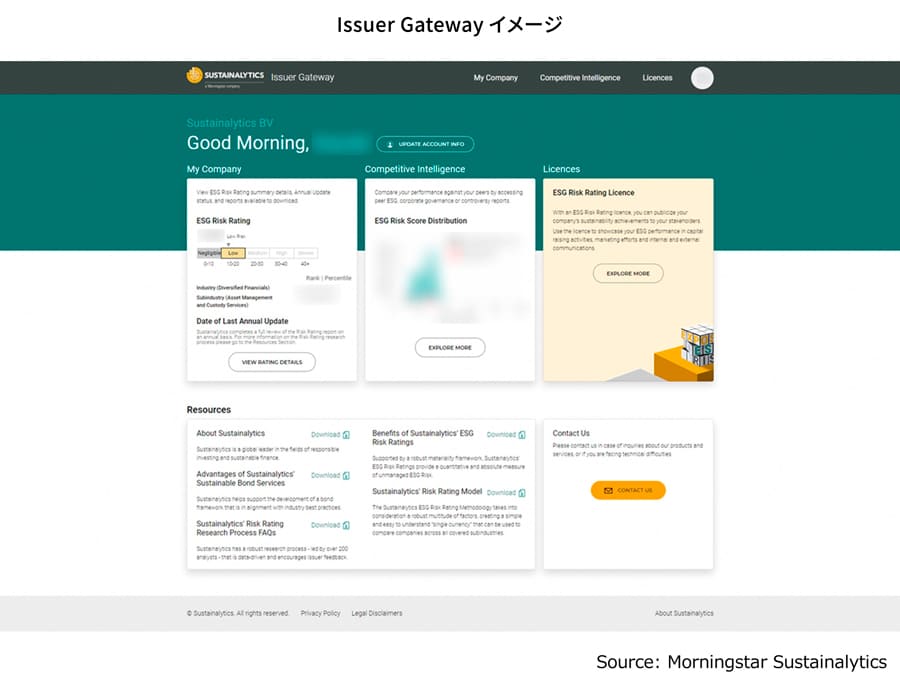
Task: Open the user avatar circle in header
Action: [x=702, y=78]
